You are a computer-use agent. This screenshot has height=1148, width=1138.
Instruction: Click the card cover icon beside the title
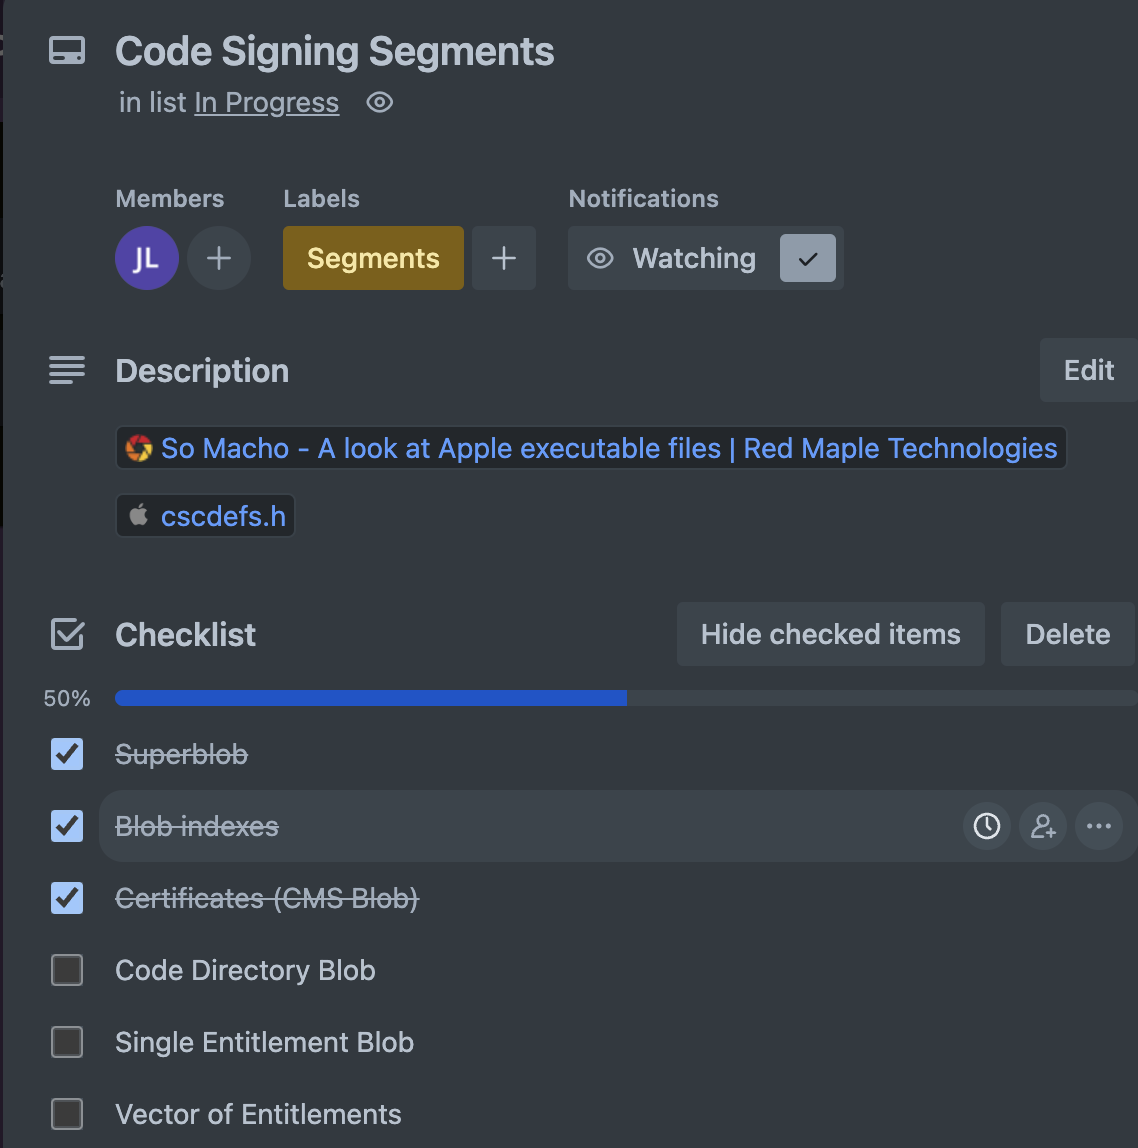click(66, 50)
